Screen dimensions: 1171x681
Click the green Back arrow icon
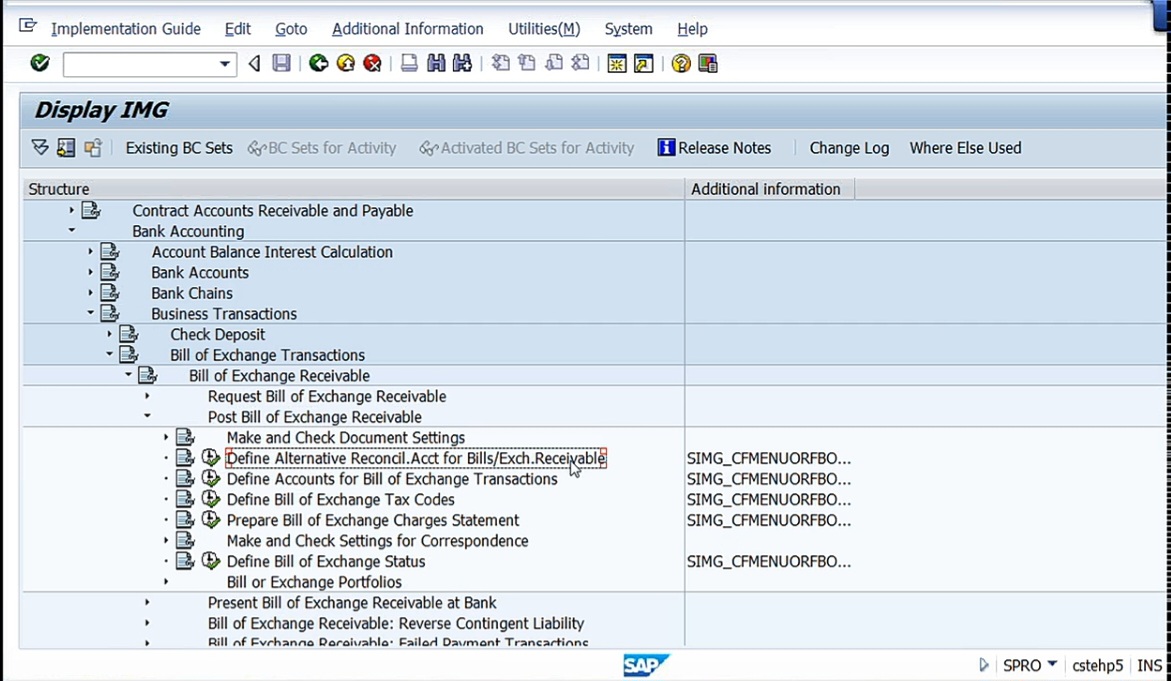tap(319, 63)
